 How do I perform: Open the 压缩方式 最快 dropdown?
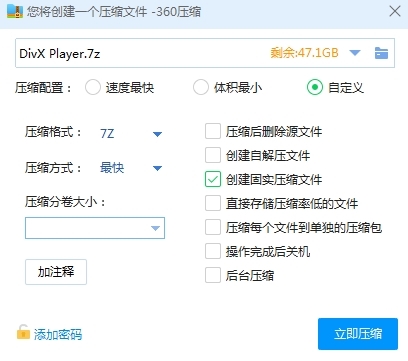click(157, 168)
